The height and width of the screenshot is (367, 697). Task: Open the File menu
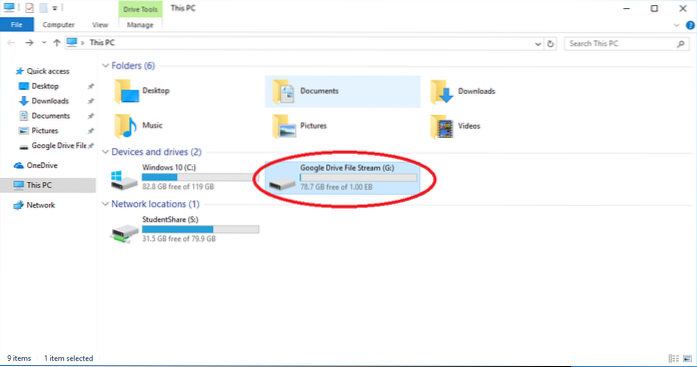(16, 25)
